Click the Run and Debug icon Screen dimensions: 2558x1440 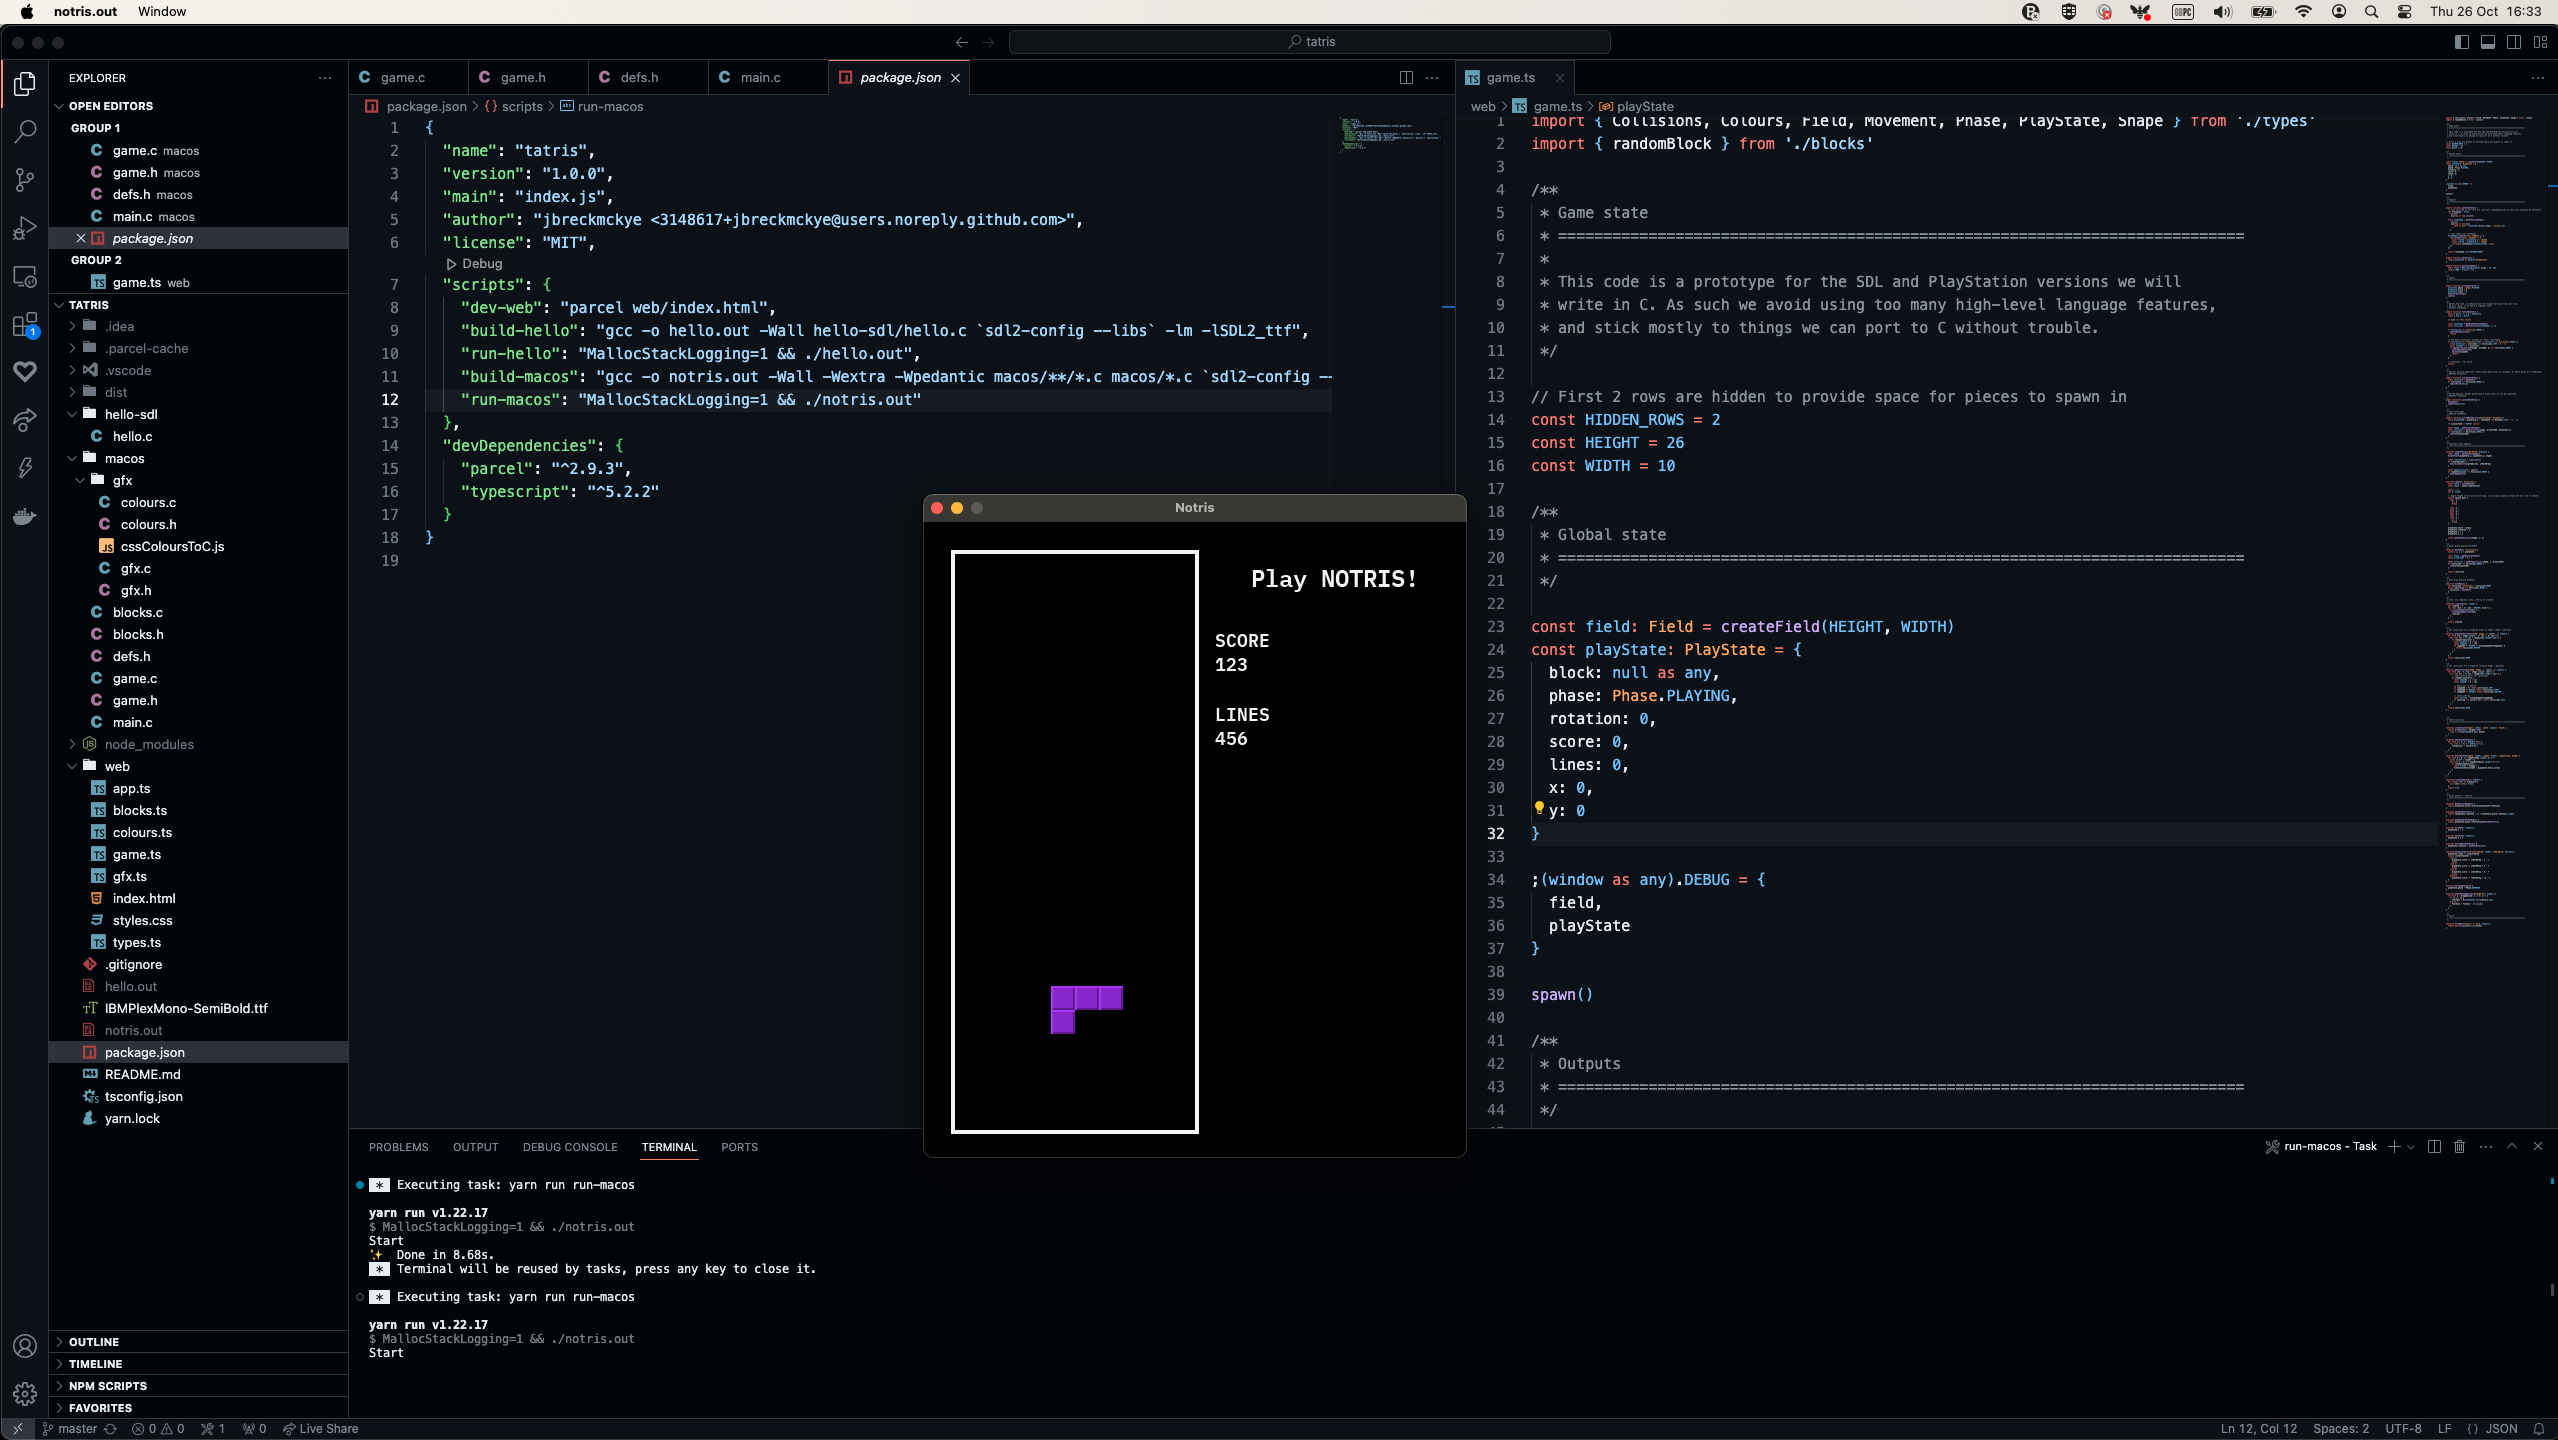[25, 227]
